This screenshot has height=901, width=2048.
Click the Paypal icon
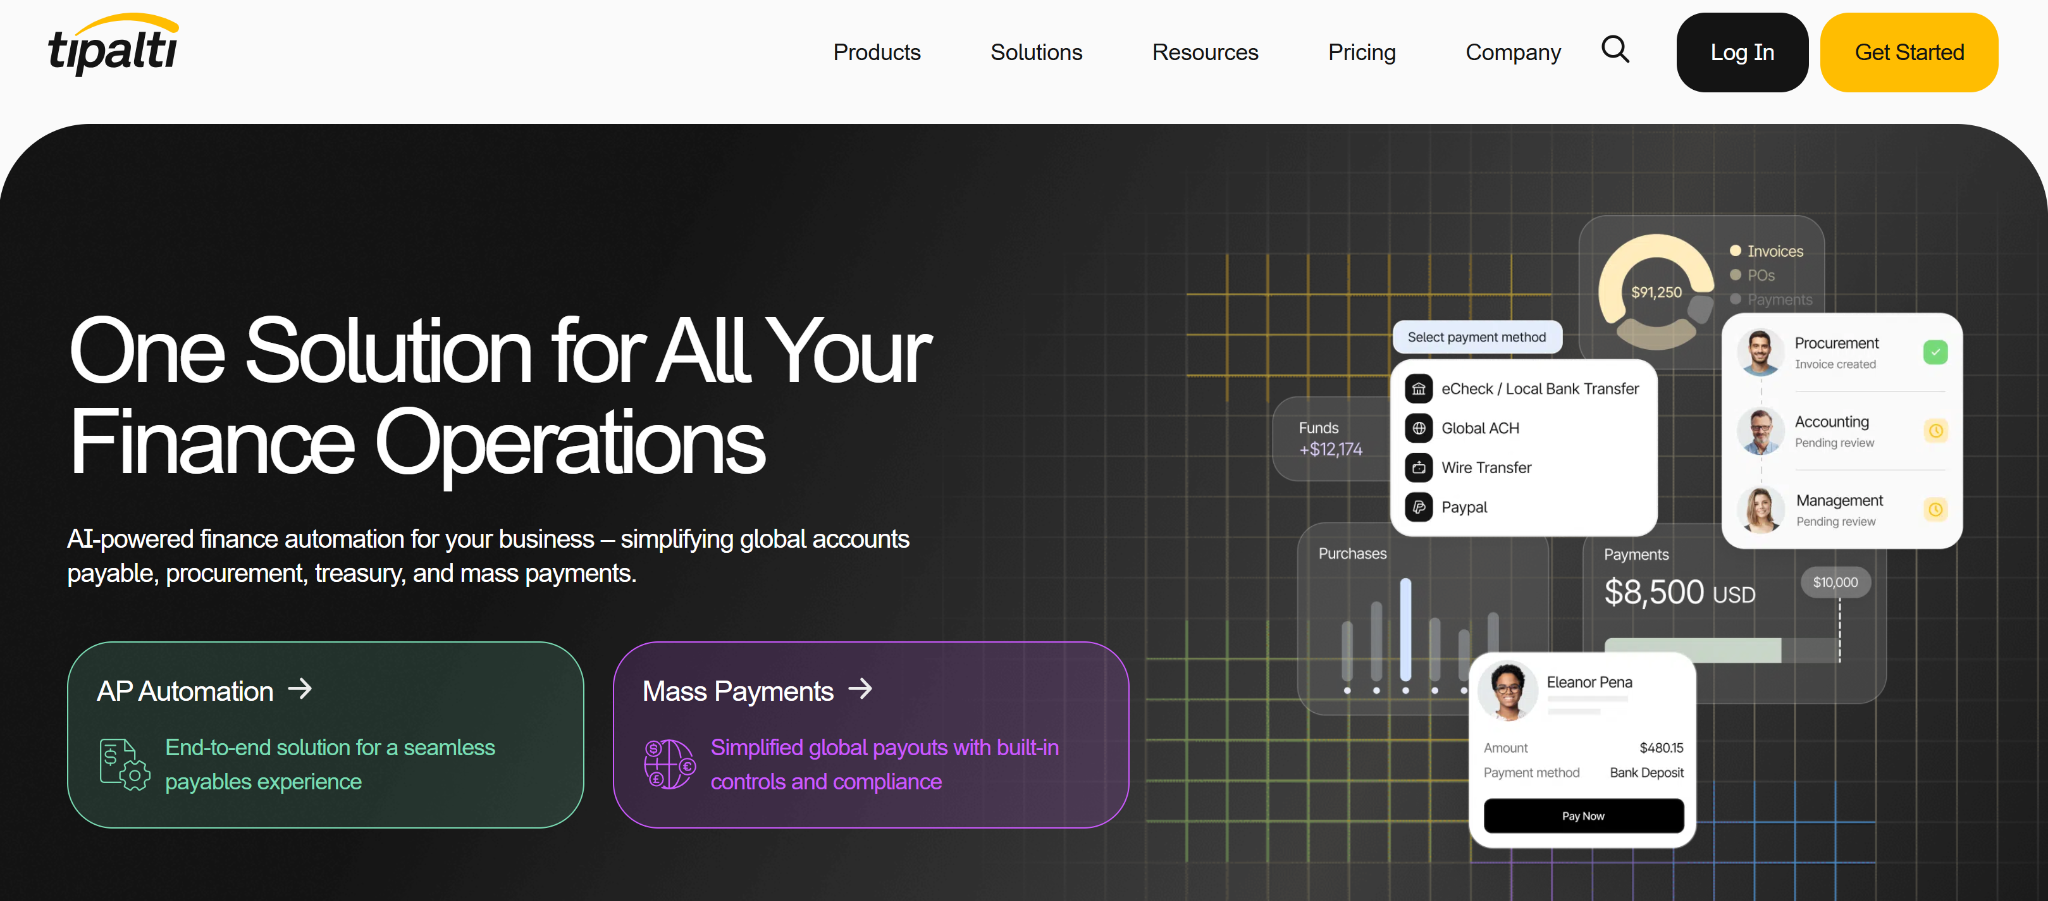[x=1419, y=507]
